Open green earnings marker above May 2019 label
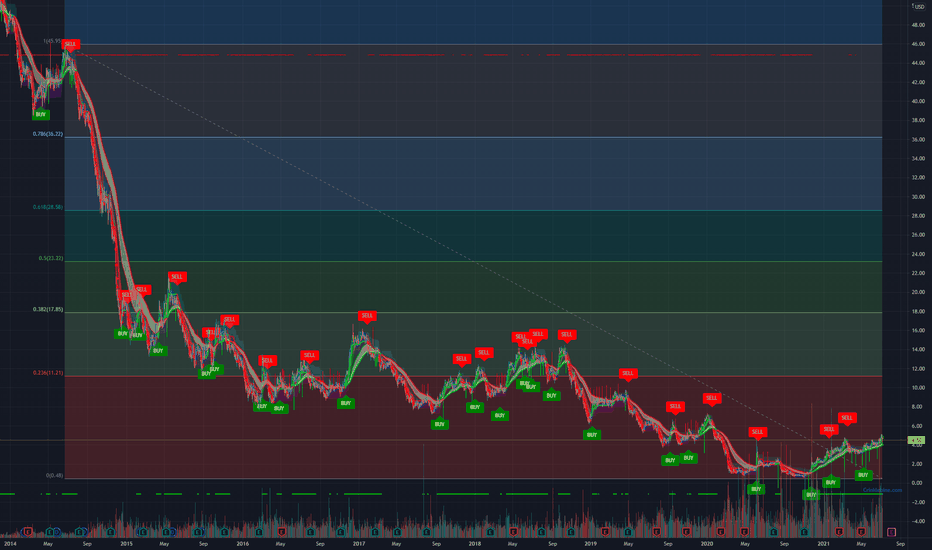 627,532
